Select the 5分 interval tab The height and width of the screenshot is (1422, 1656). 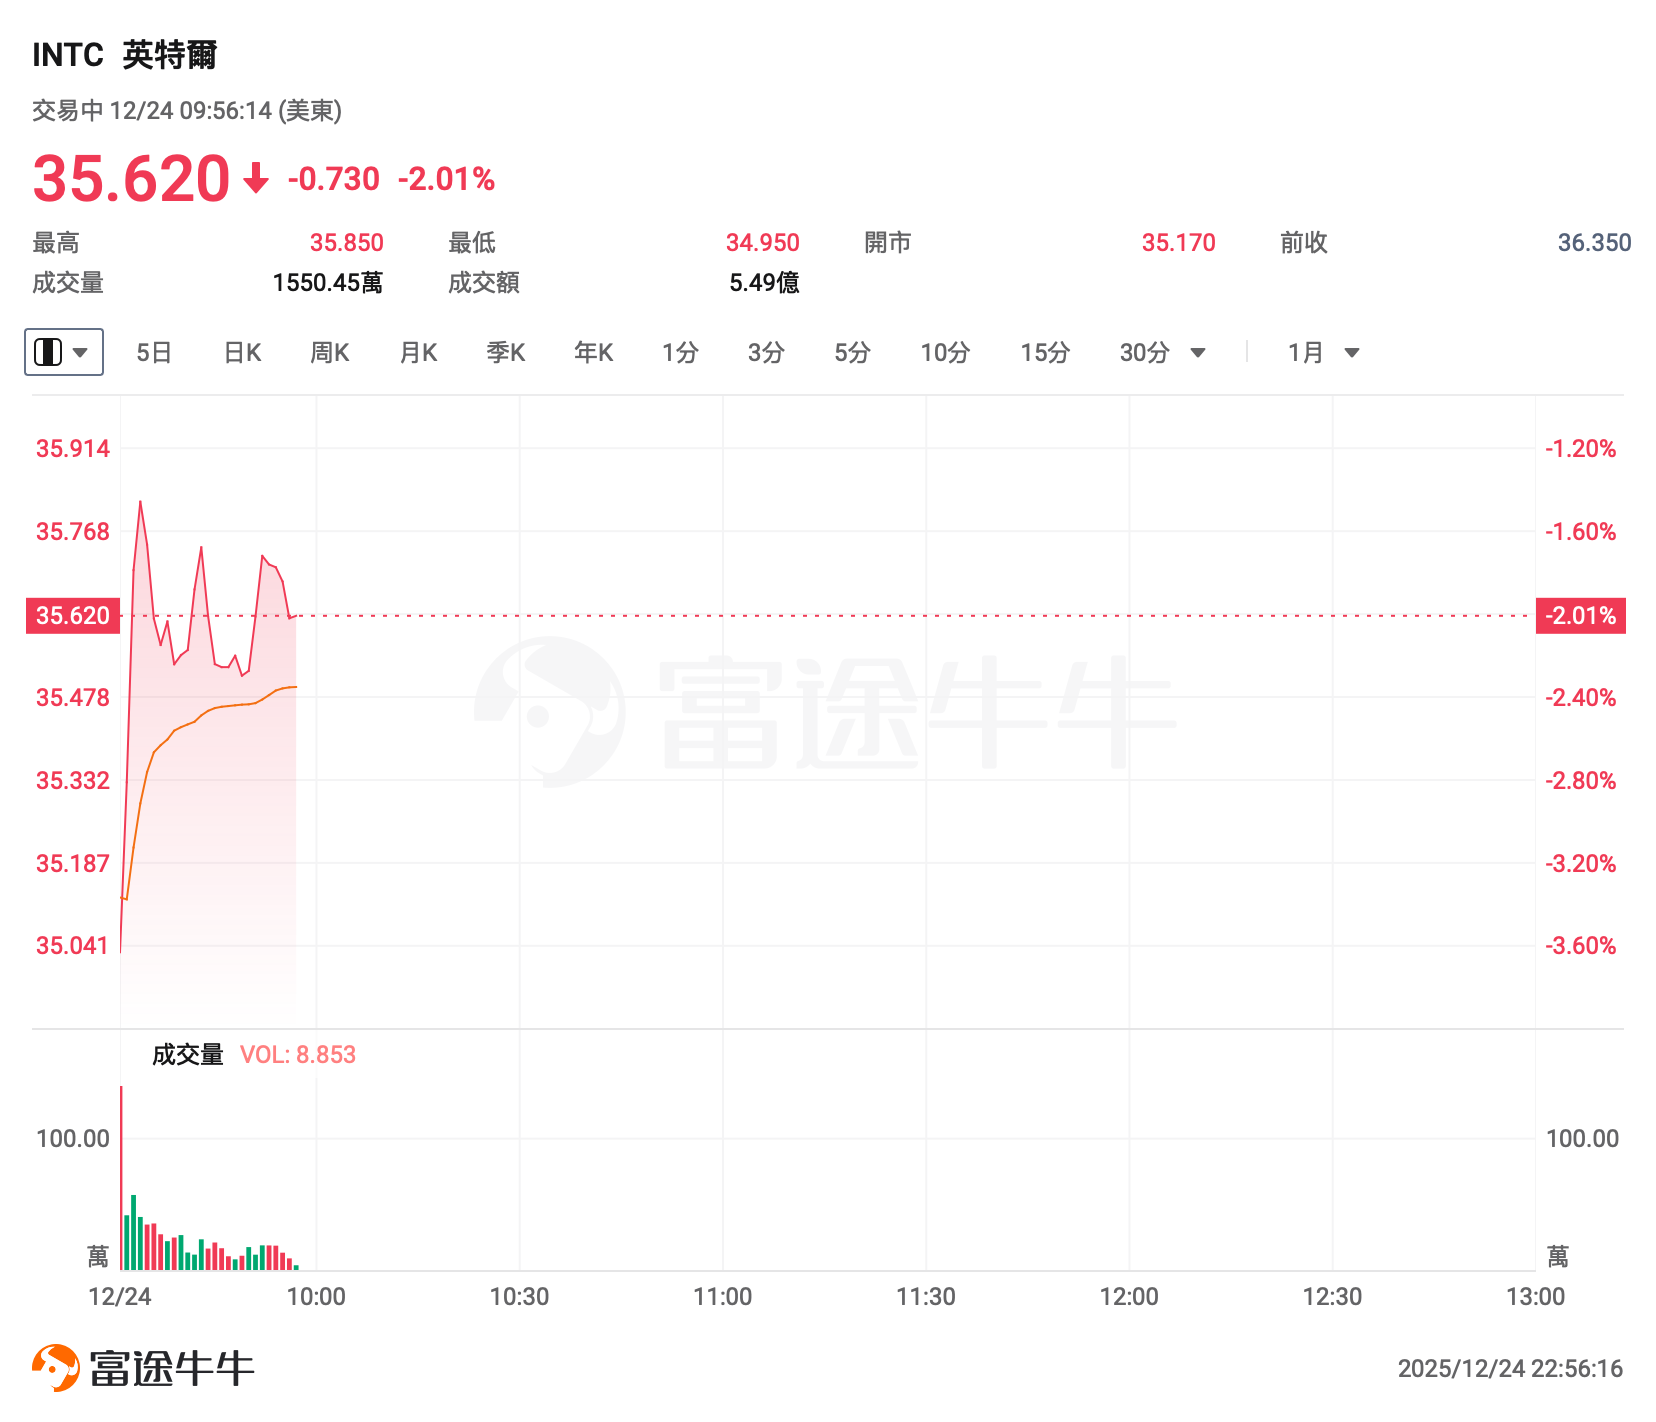click(x=852, y=353)
